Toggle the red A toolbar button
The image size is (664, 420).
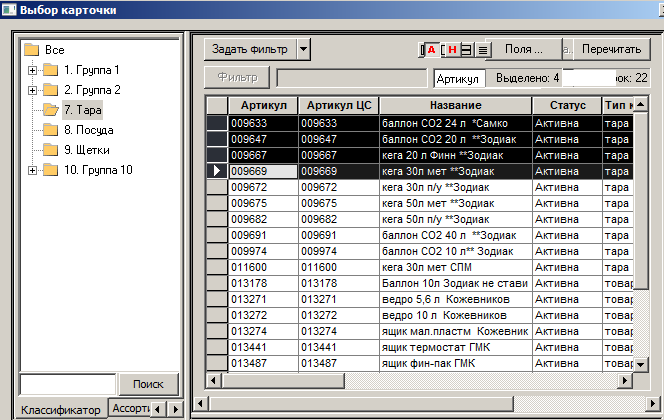click(431, 50)
